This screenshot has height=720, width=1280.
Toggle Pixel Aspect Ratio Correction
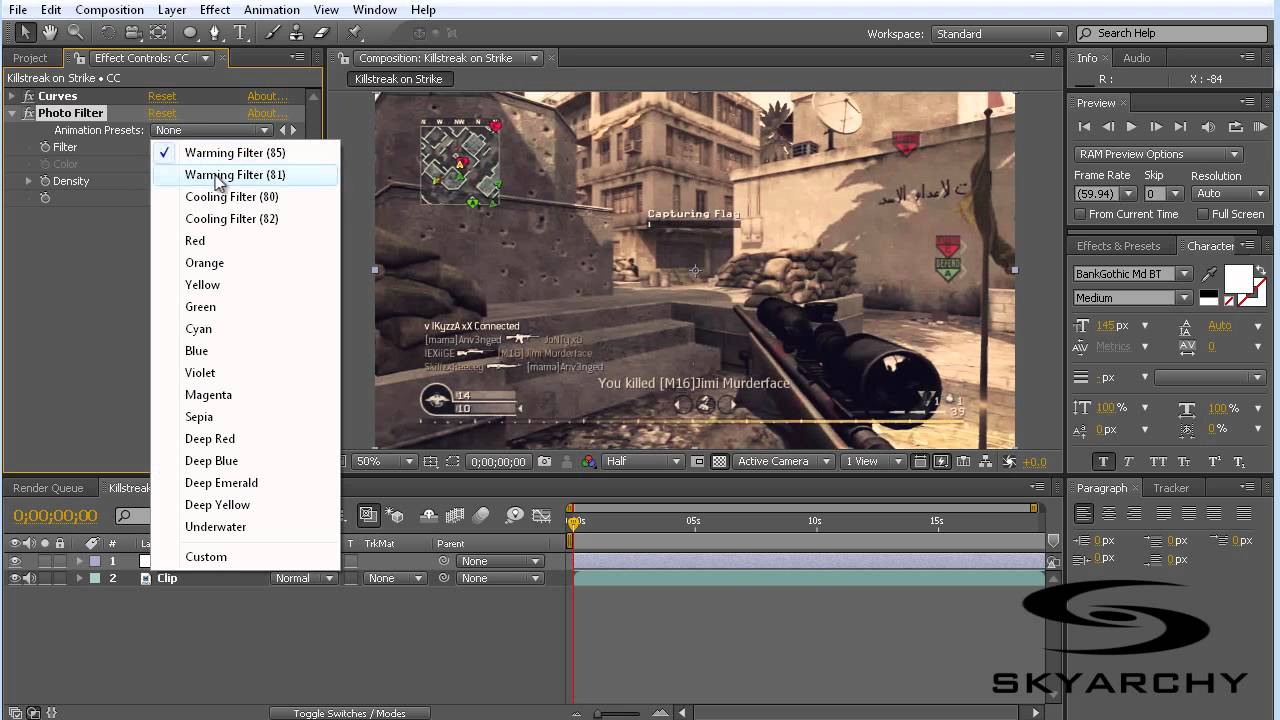pyautogui.click(x=920, y=462)
